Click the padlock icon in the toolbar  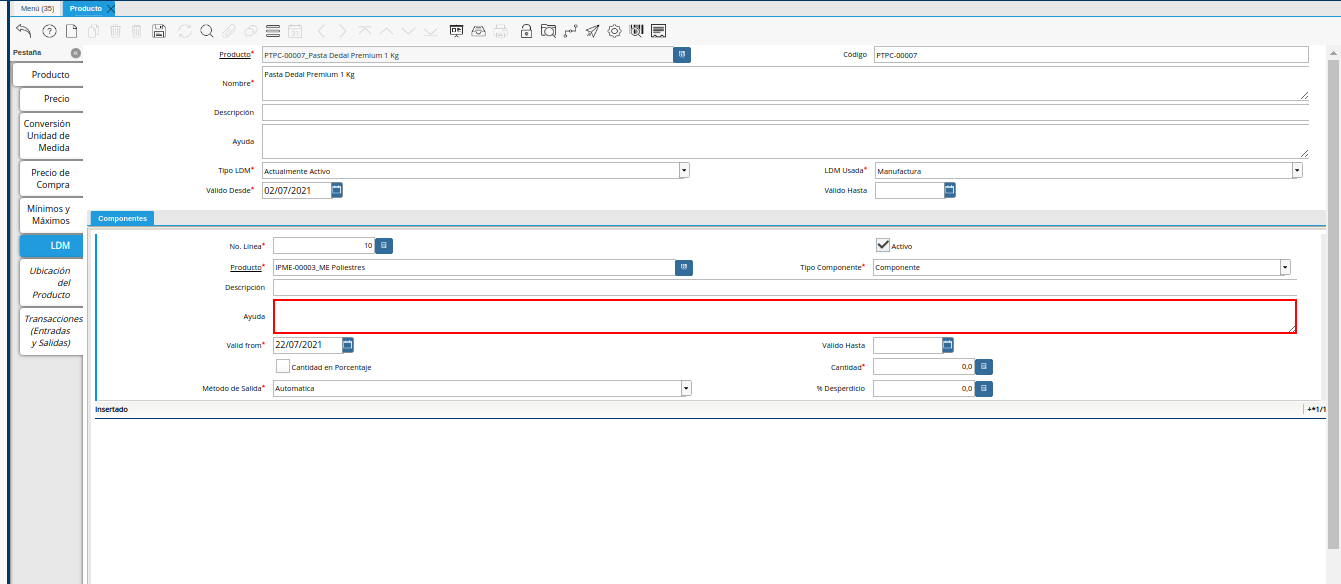click(x=526, y=31)
